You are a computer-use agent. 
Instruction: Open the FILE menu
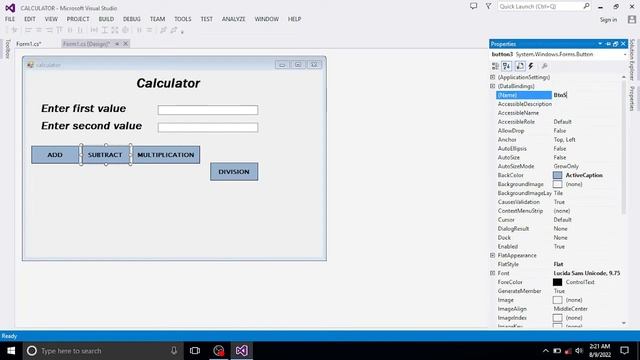tap(10, 19)
